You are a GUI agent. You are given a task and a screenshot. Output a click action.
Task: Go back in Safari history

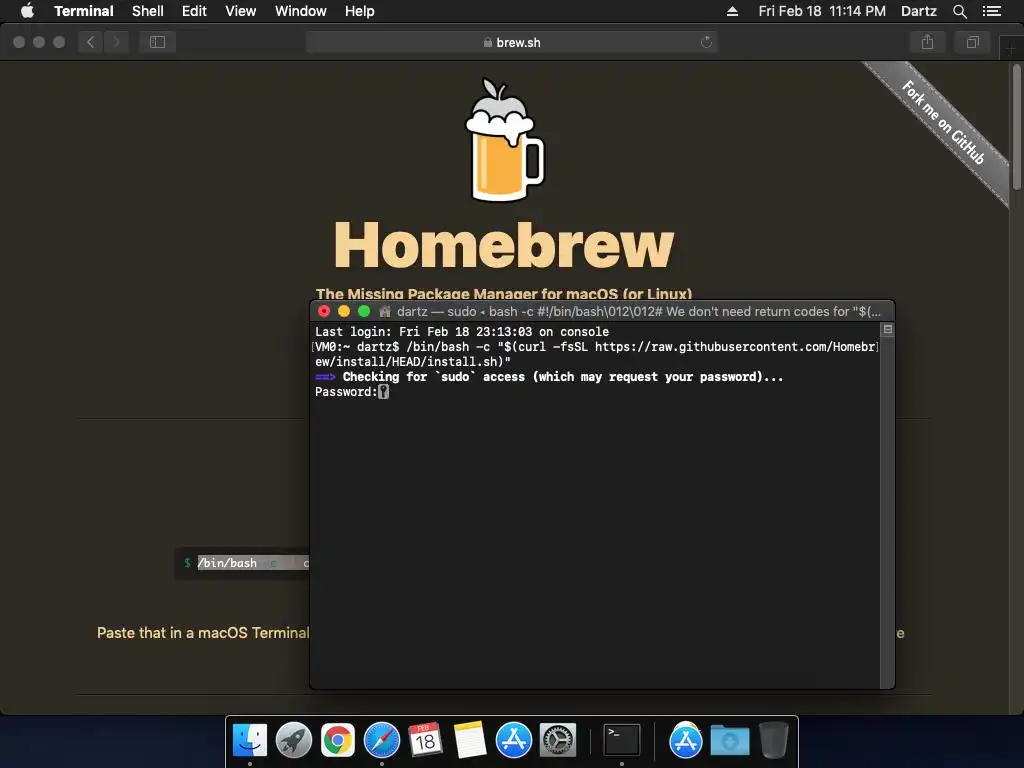click(90, 42)
